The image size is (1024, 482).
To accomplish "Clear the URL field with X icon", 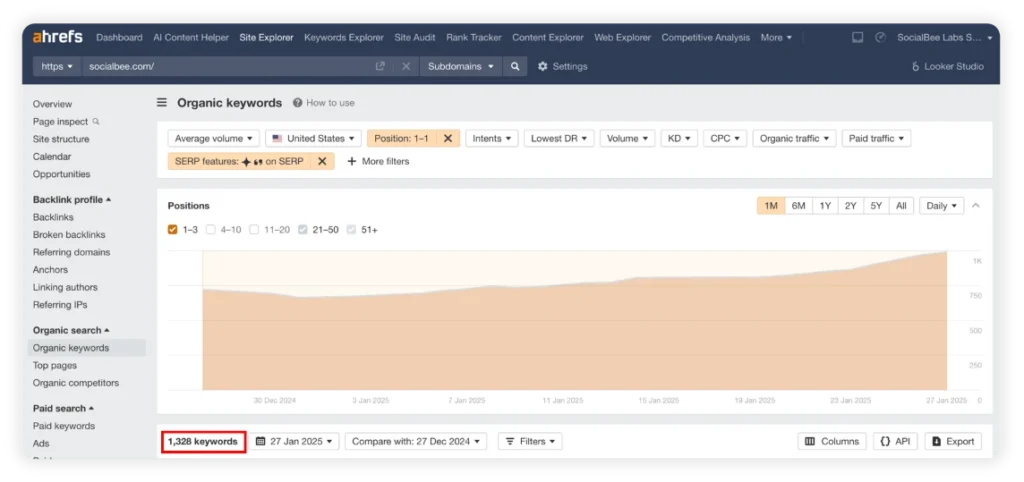I will (x=406, y=66).
